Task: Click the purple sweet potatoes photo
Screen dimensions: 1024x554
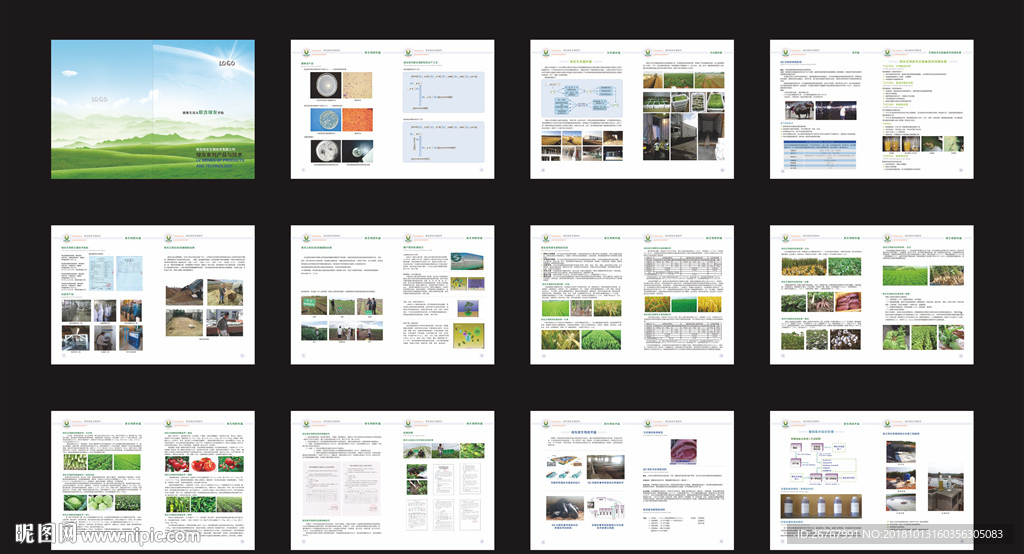Action: click(x=848, y=302)
